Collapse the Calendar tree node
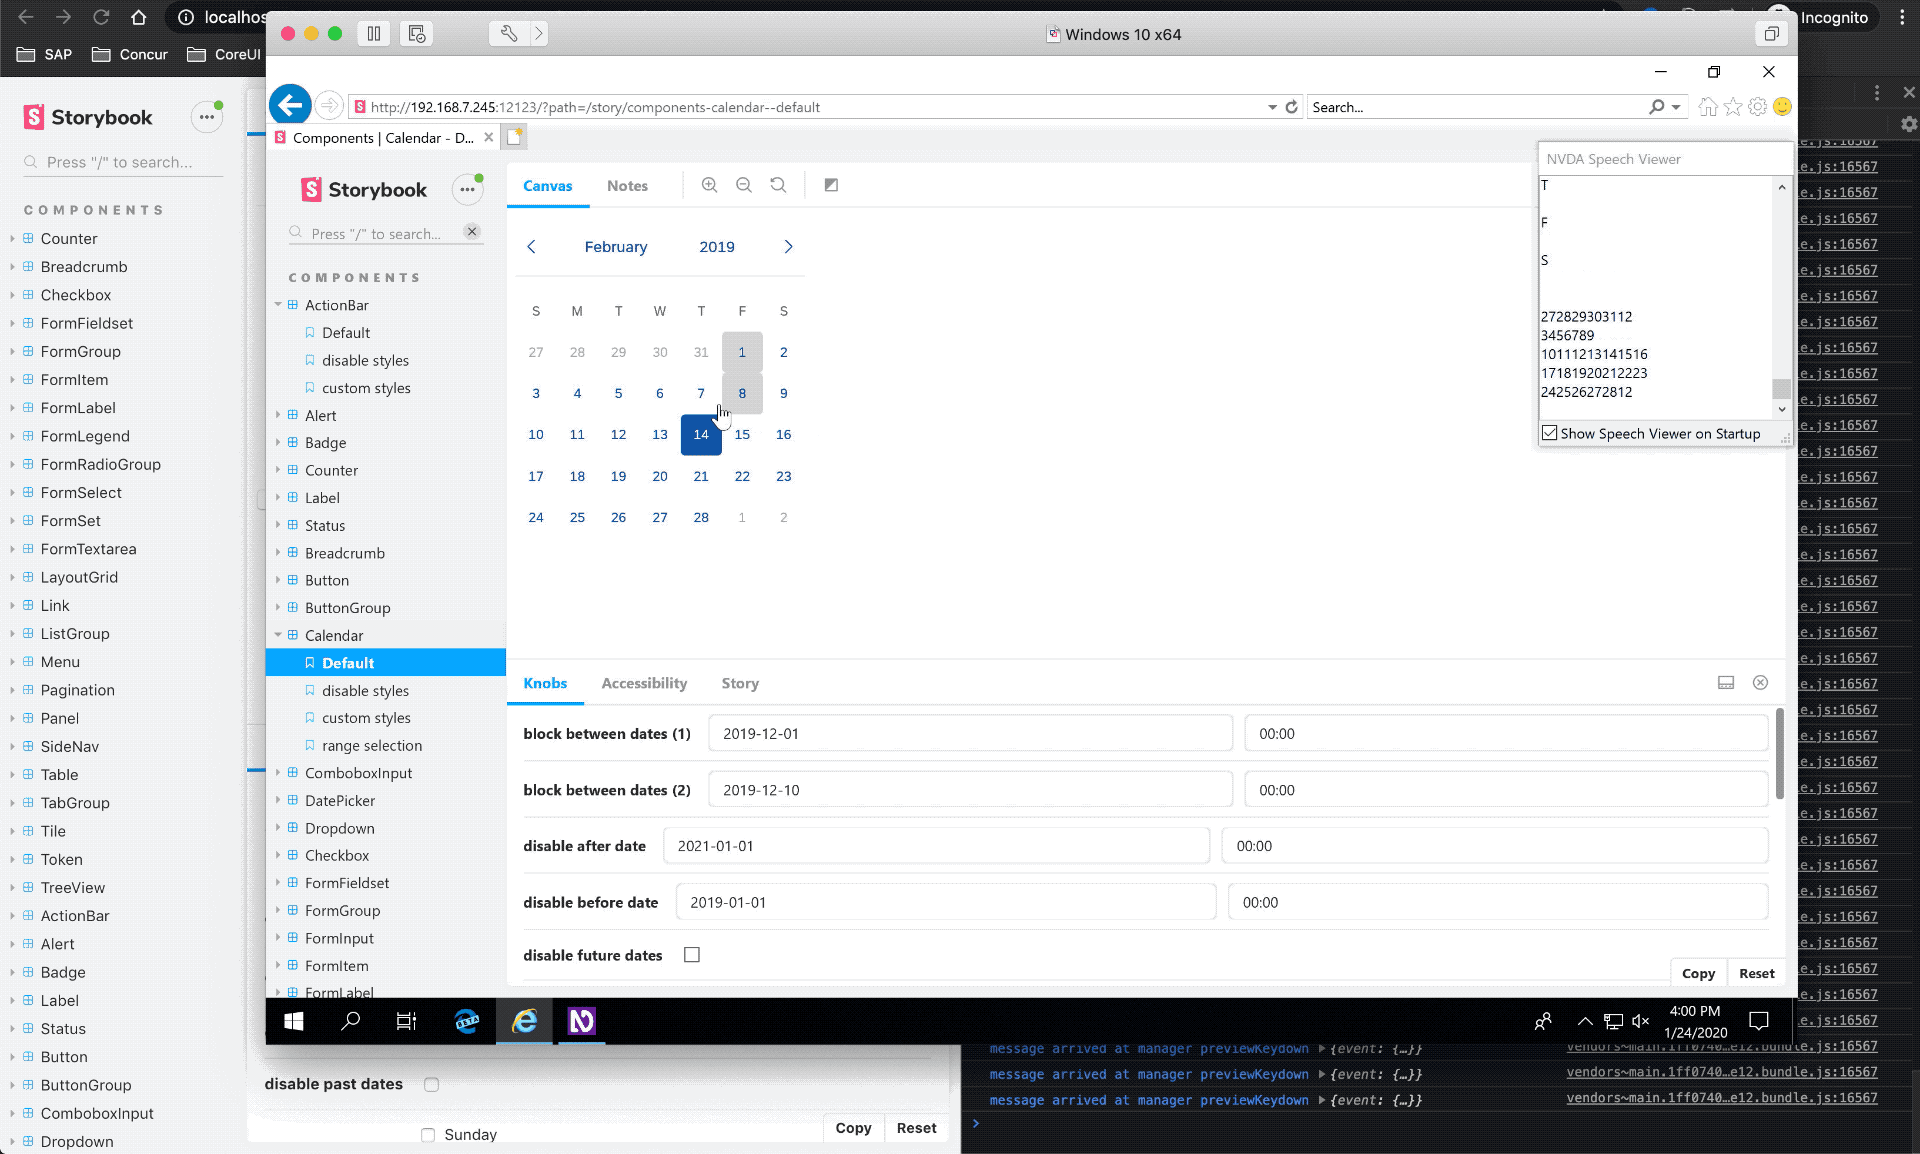This screenshot has height=1154, width=1920. (x=278, y=635)
